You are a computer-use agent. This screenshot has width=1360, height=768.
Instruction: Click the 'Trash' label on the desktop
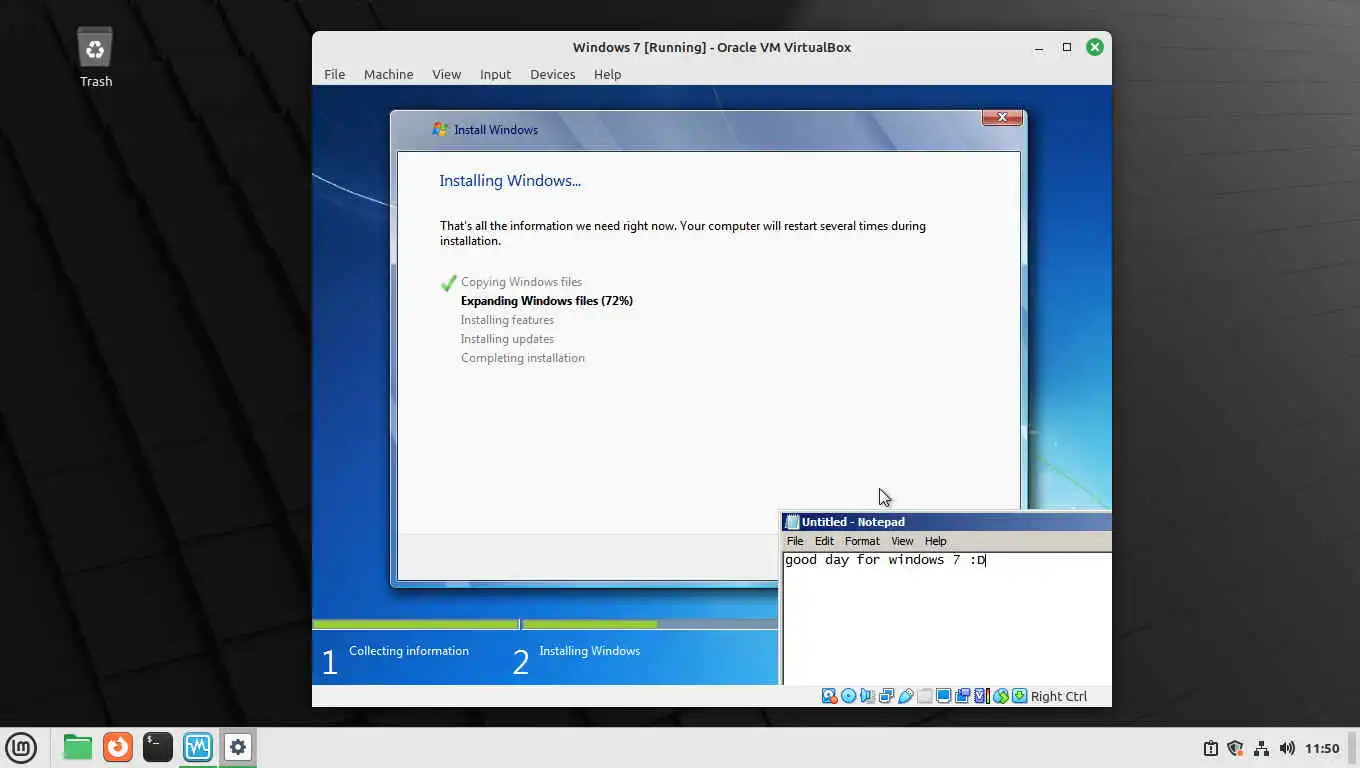point(96,82)
